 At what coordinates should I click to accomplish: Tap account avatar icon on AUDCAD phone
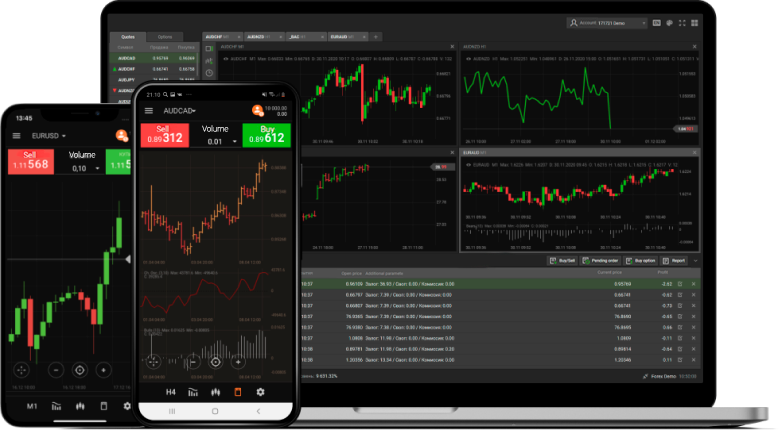[x=257, y=110]
